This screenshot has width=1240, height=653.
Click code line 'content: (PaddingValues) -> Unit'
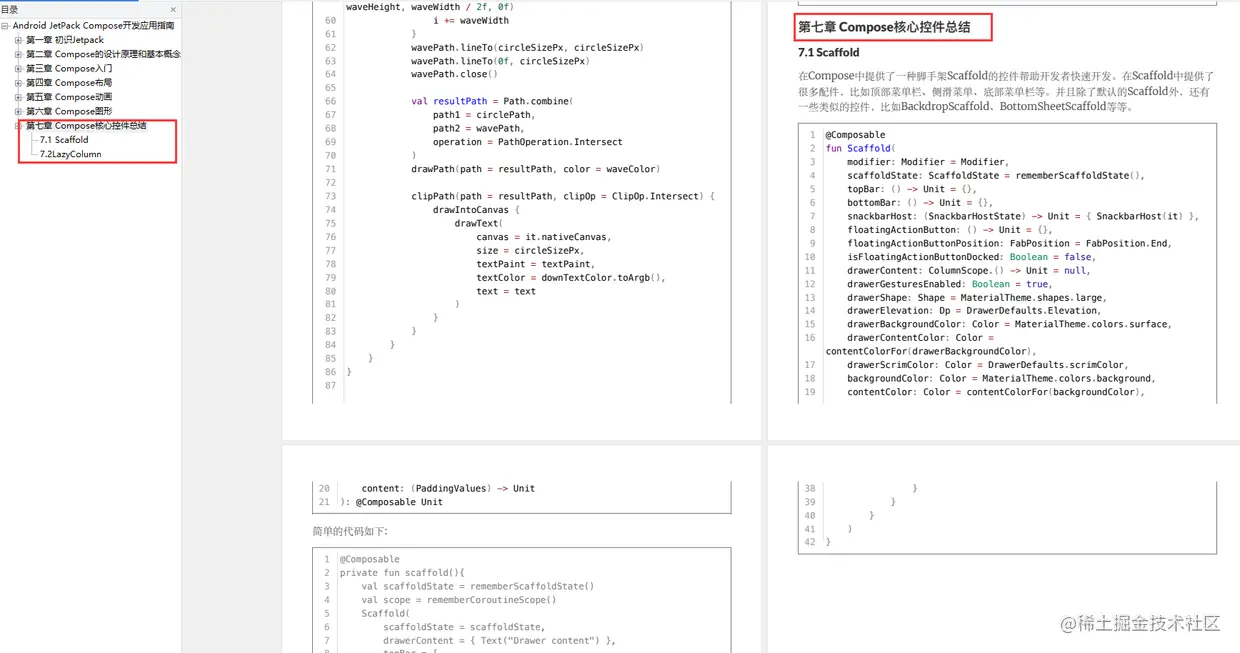click(x=448, y=489)
